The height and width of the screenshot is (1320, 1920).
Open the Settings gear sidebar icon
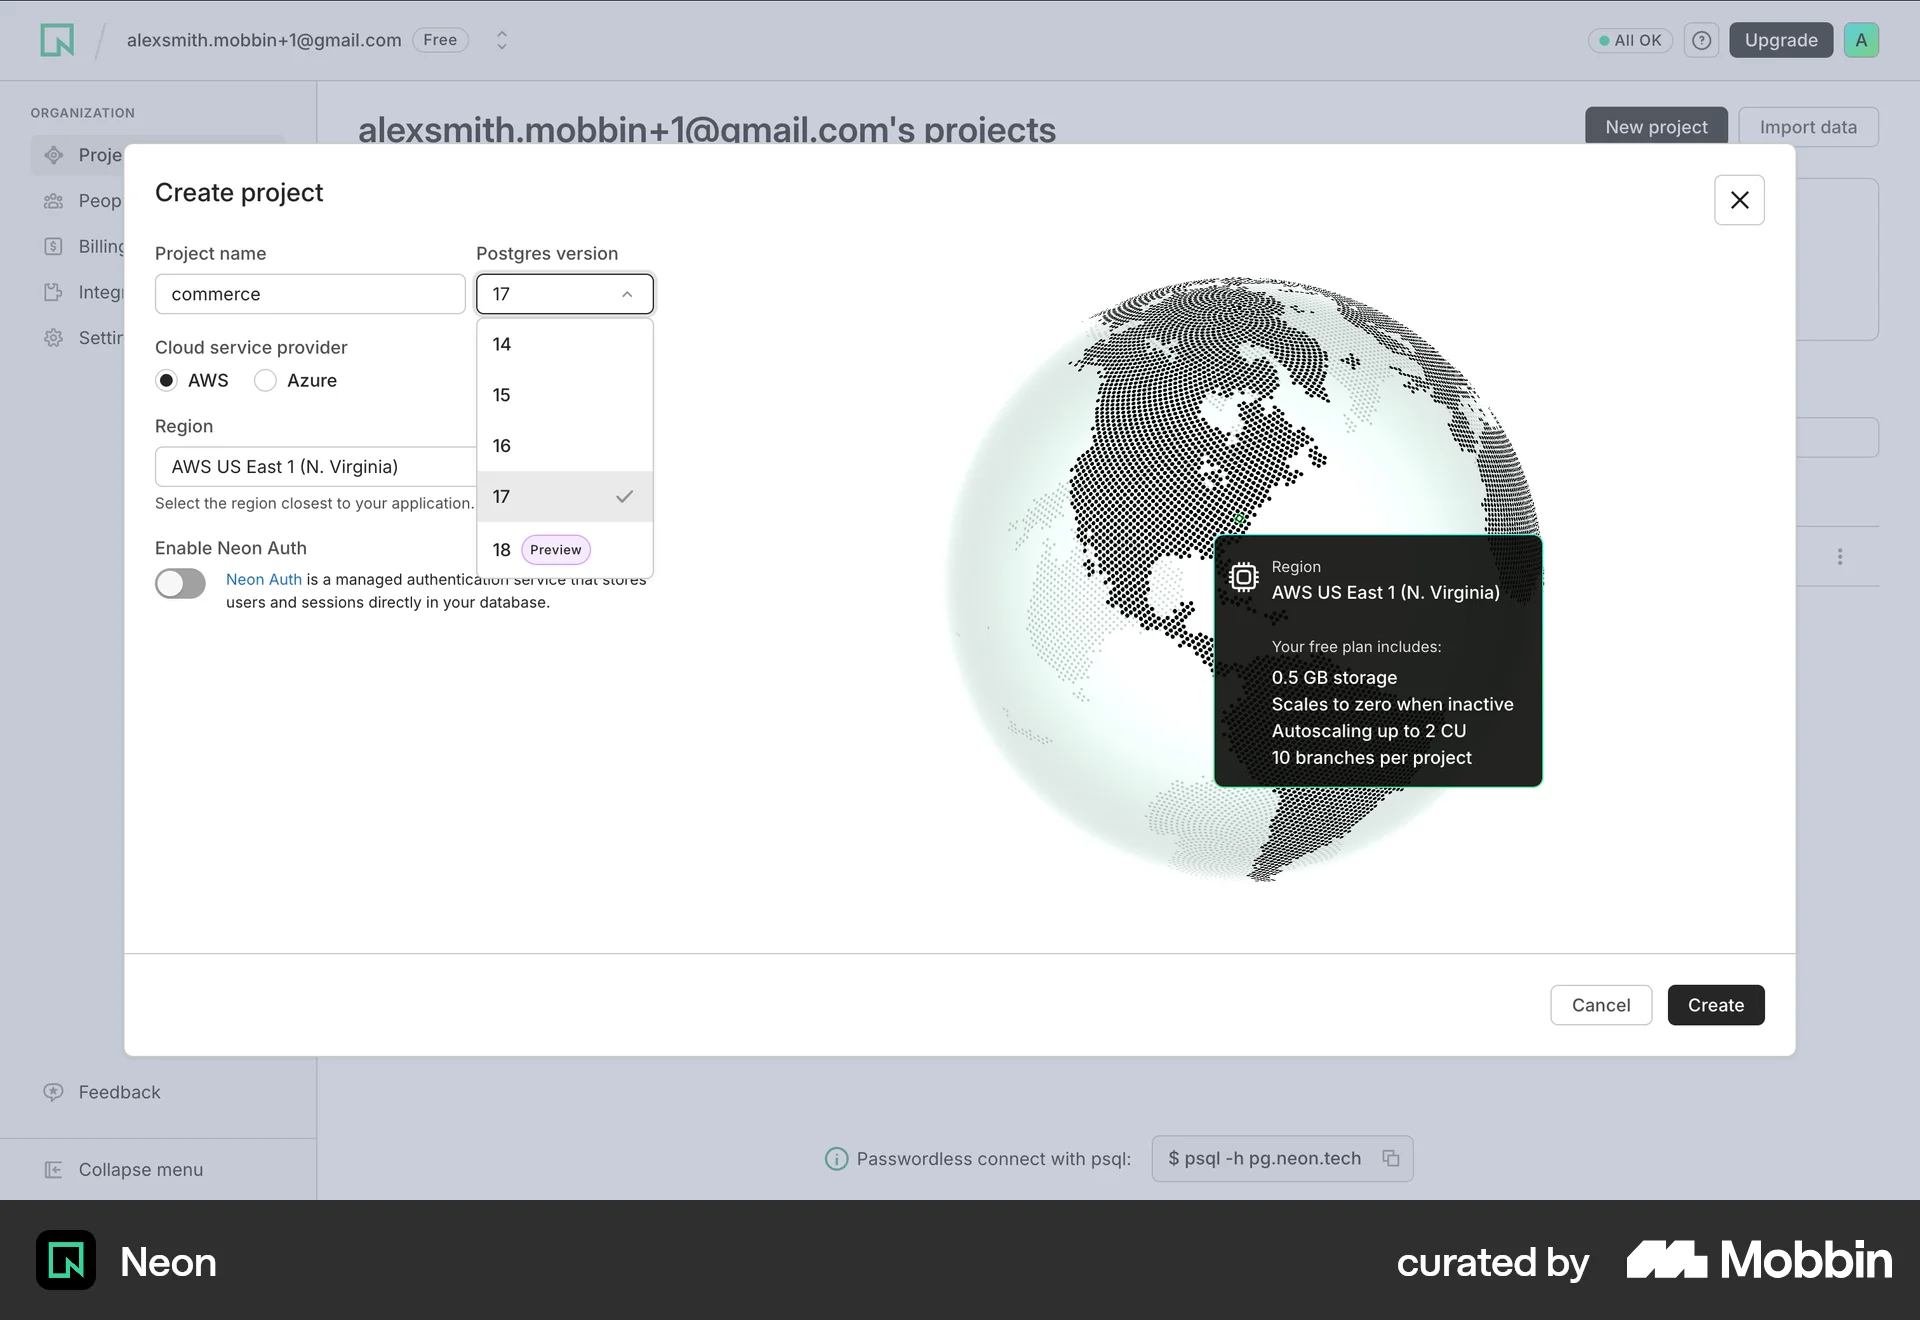click(x=54, y=338)
